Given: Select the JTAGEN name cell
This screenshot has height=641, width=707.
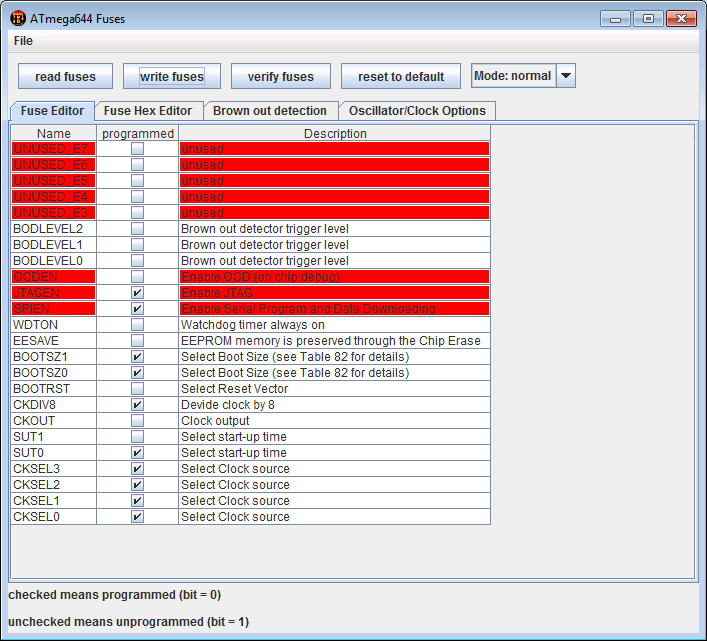Looking at the screenshot, I should click(x=54, y=293).
